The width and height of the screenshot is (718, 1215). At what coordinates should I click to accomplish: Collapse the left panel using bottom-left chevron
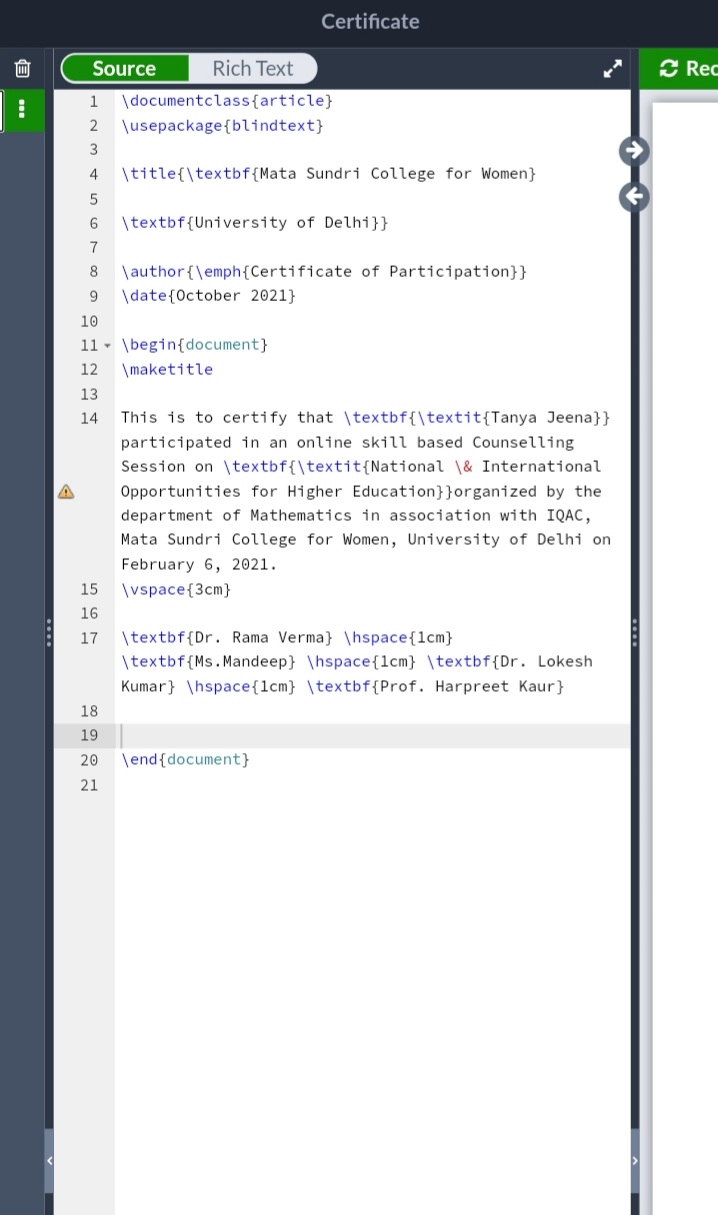click(x=49, y=1160)
